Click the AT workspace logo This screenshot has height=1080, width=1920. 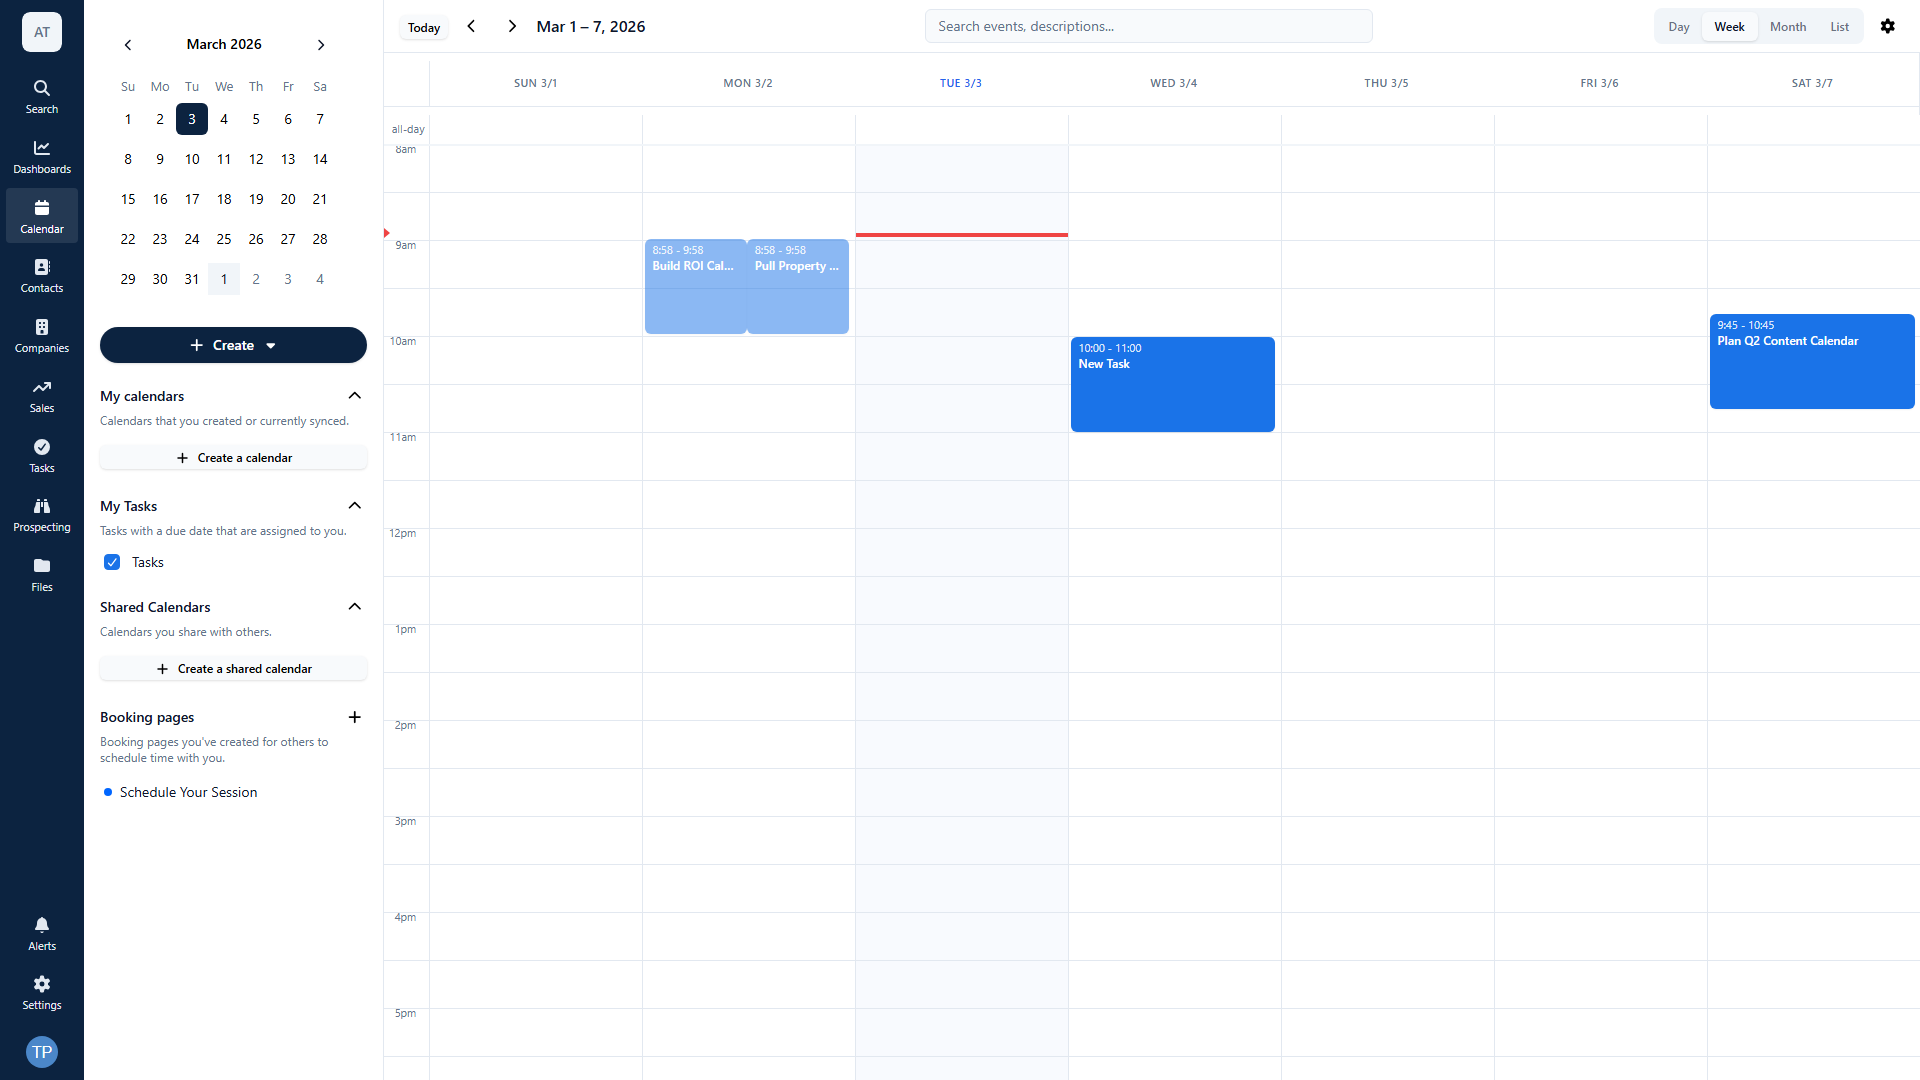42,32
